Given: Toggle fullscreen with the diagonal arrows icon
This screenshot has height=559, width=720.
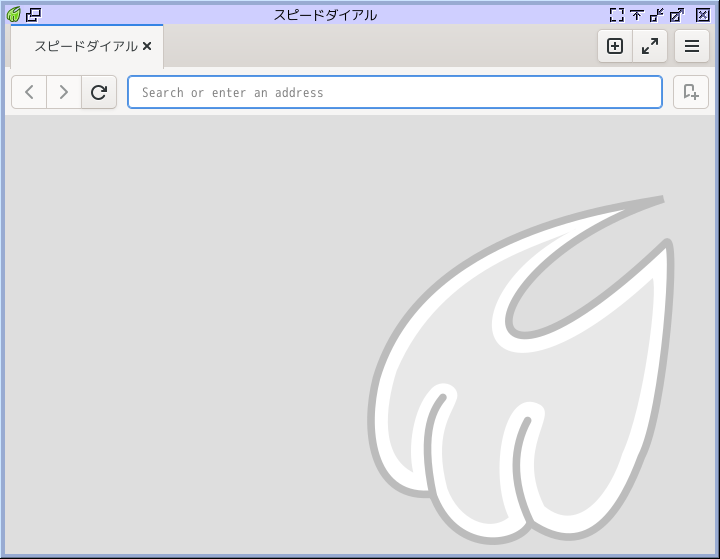Looking at the screenshot, I should (650, 46).
